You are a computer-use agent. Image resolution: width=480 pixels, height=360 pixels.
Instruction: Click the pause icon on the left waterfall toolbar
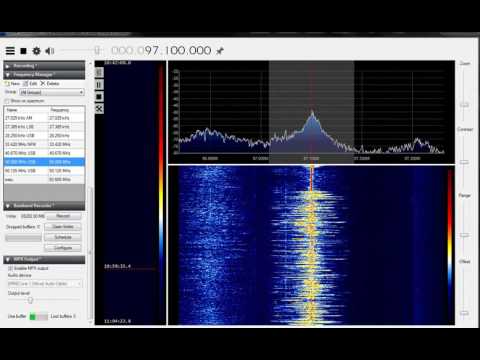tap(99, 85)
